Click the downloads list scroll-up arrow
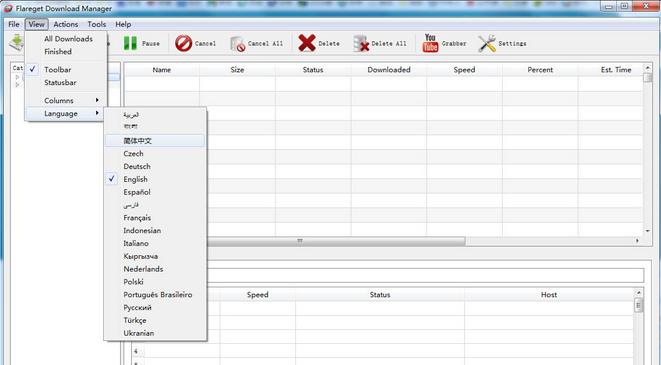Image resolution: width=661 pixels, height=365 pixels. click(x=648, y=67)
